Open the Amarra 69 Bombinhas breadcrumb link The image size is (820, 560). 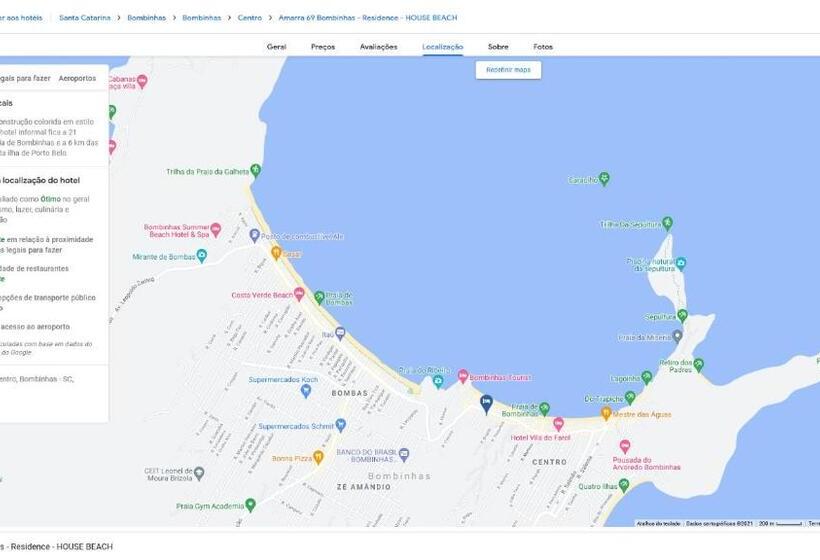pyautogui.click(x=368, y=17)
